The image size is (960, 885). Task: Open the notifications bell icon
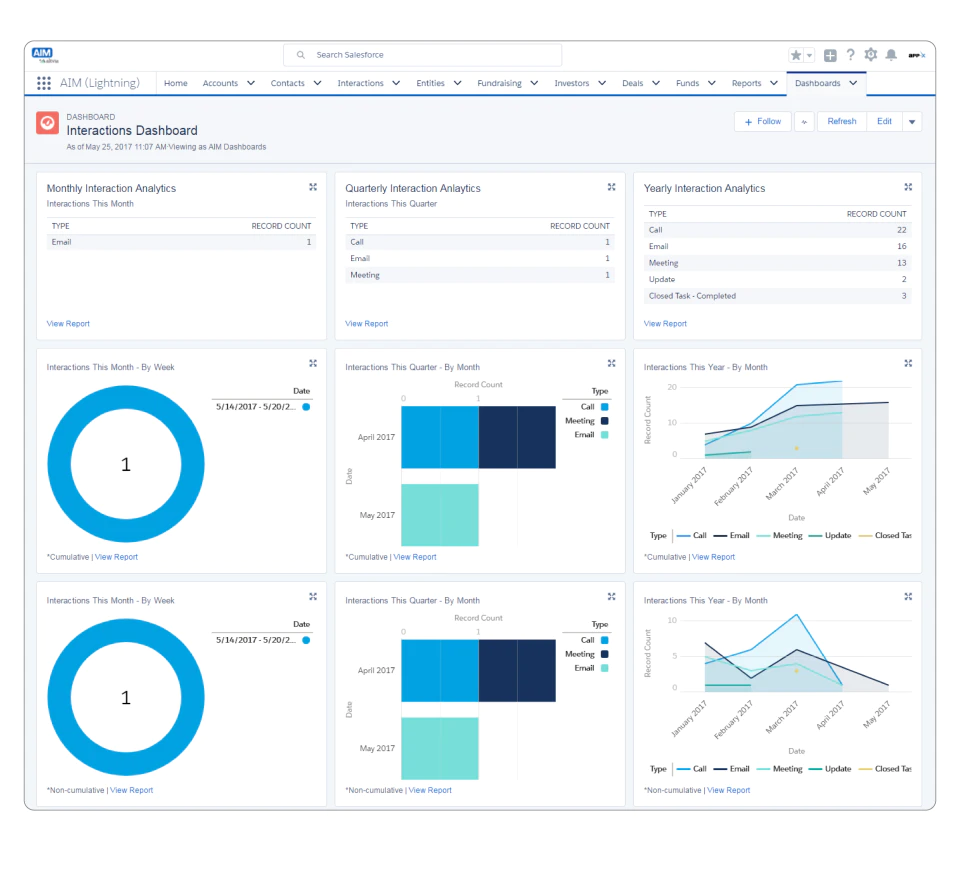click(891, 55)
